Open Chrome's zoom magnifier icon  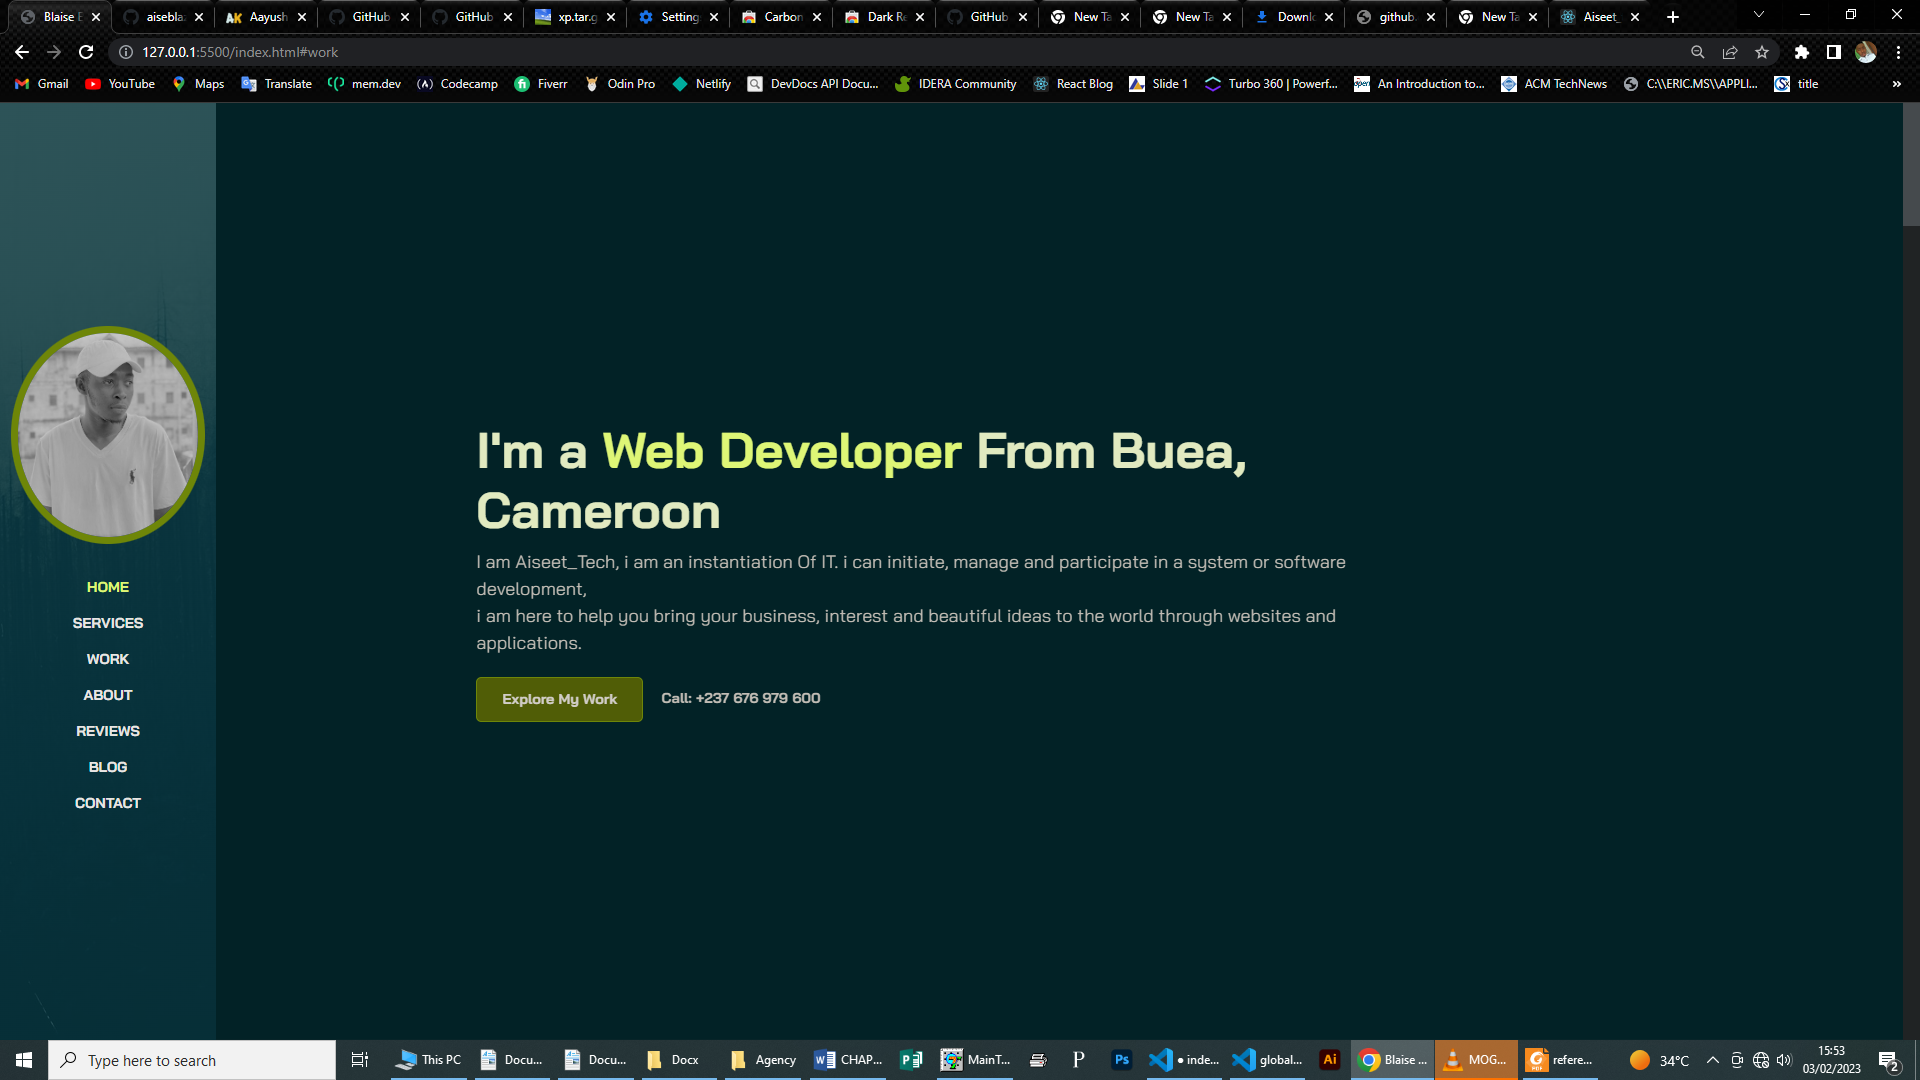[x=1697, y=52]
